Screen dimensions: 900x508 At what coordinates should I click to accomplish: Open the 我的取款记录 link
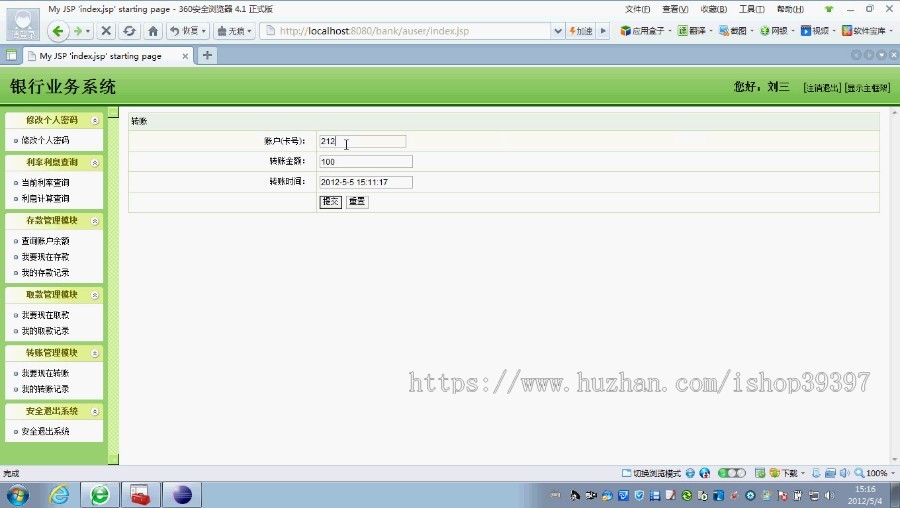click(45, 331)
